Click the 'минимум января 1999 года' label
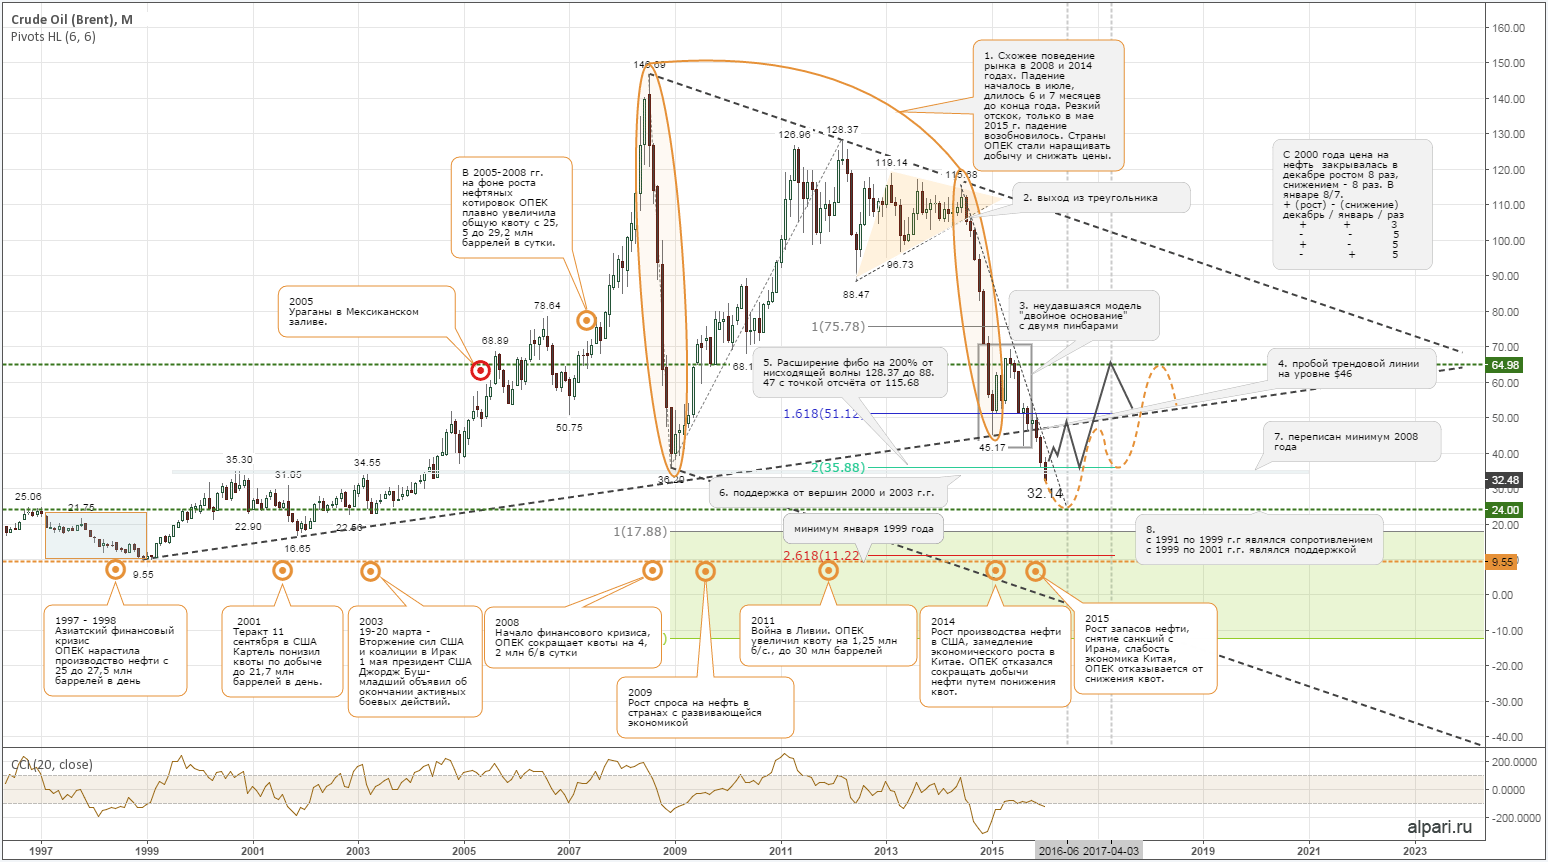1548x862 pixels. pyautogui.click(x=864, y=529)
